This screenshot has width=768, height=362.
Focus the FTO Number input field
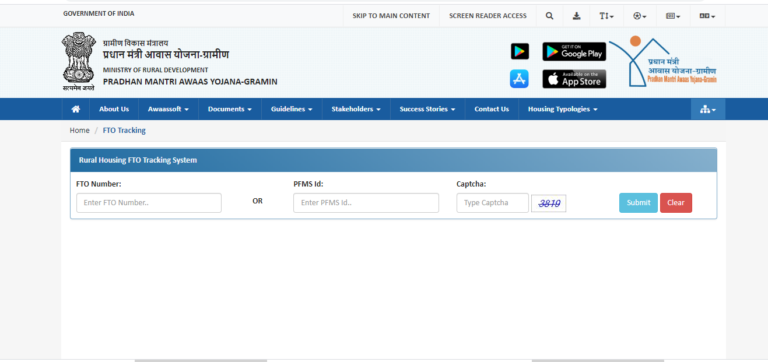[149, 203]
